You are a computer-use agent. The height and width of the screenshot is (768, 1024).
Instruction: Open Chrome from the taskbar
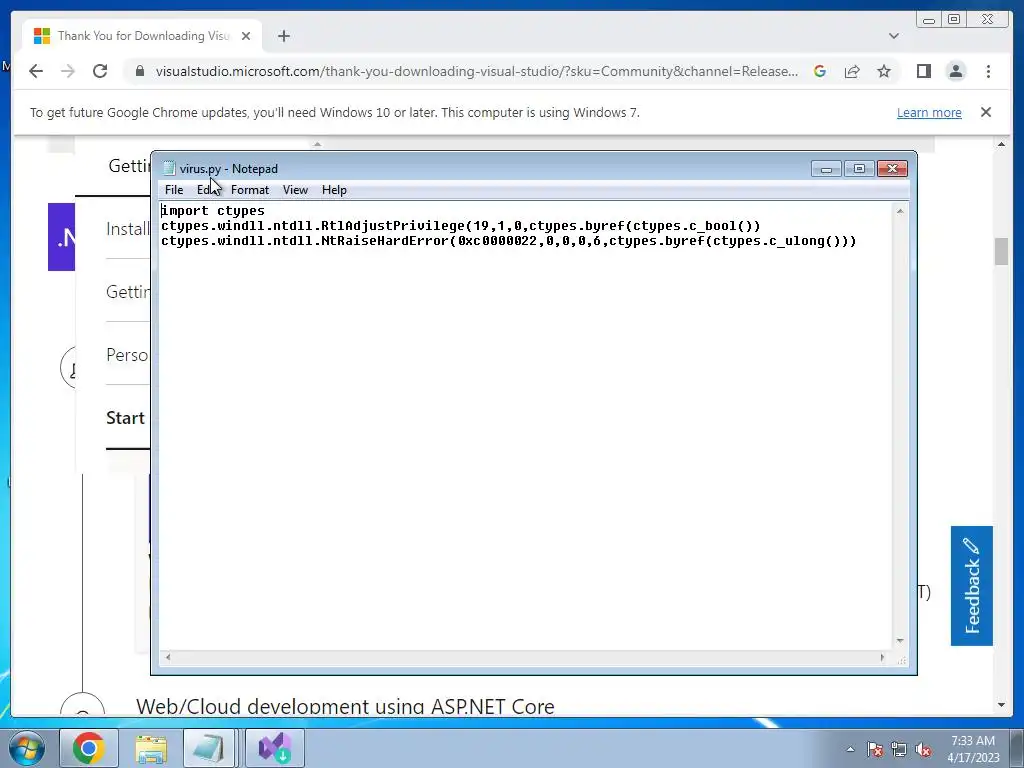coord(89,748)
